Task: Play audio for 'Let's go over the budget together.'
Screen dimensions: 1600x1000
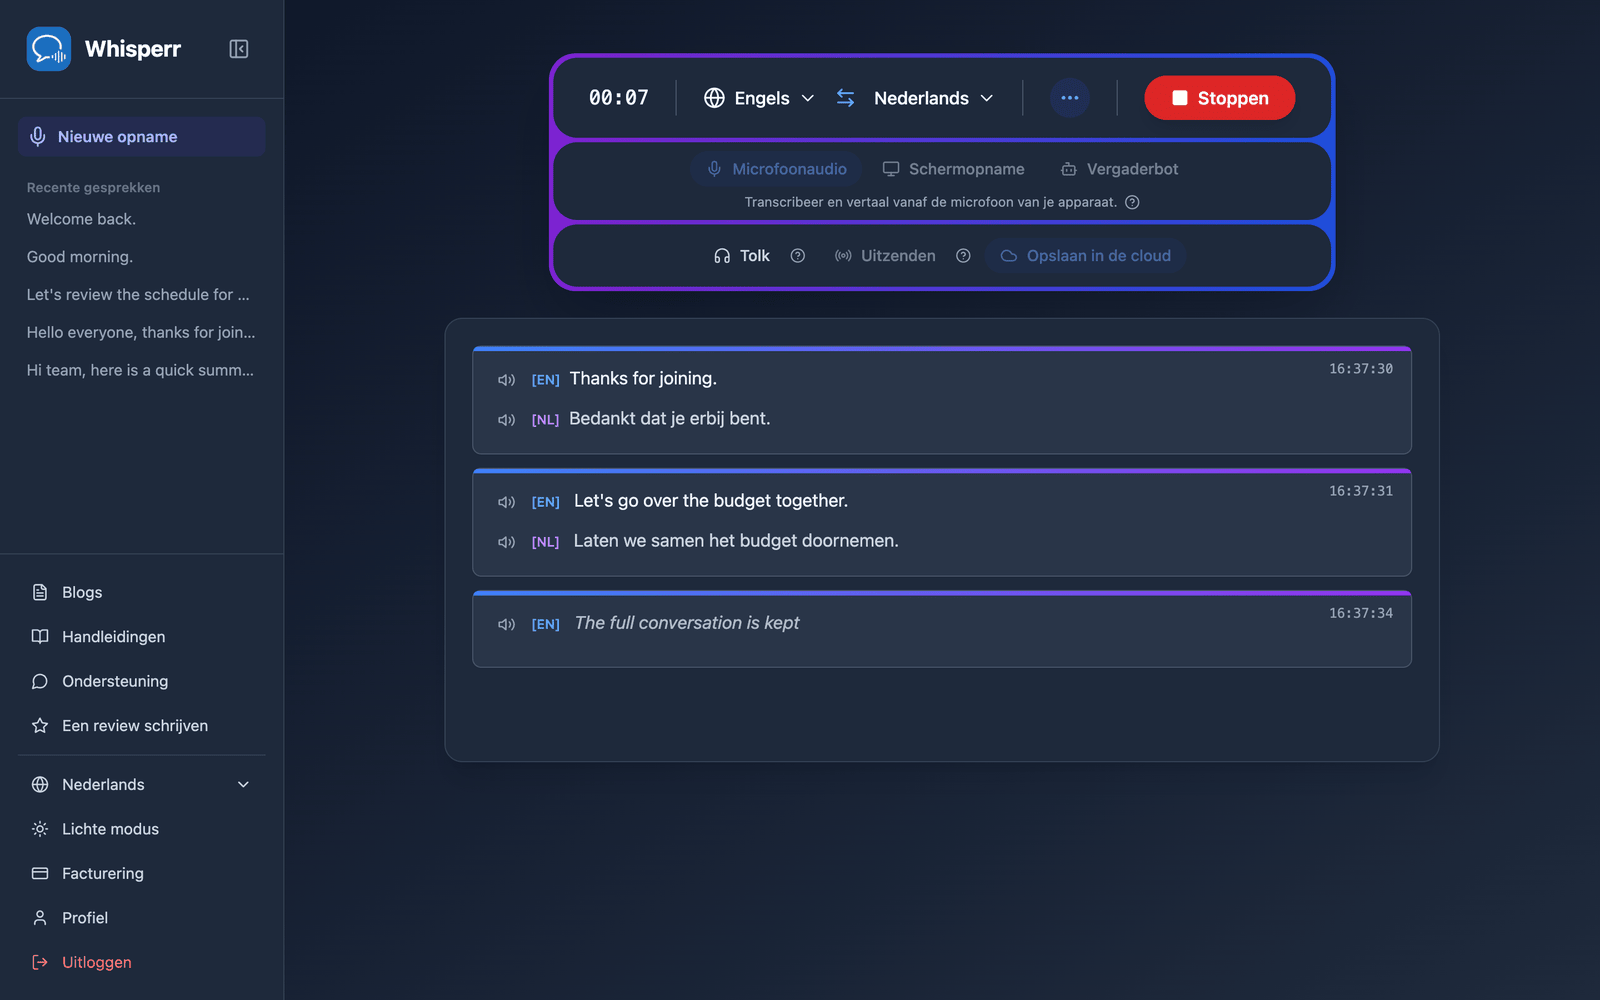Action: (x=507, y=502)
